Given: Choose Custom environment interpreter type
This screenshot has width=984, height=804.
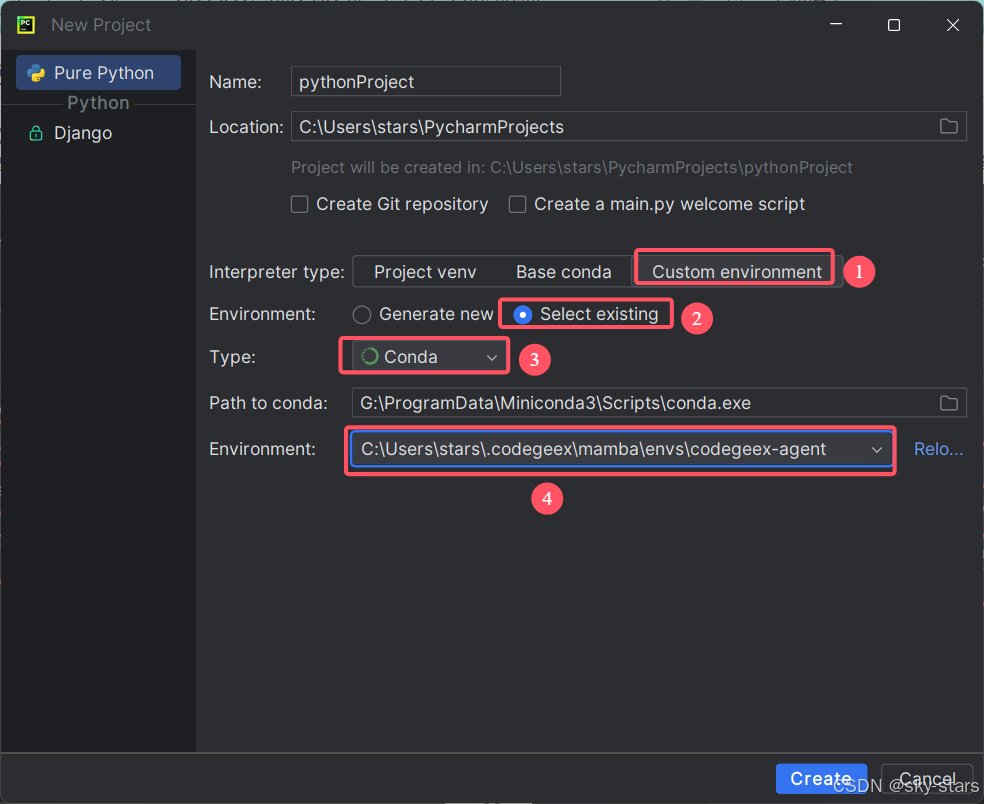Looking at the screenshot, I should [737, 272].
